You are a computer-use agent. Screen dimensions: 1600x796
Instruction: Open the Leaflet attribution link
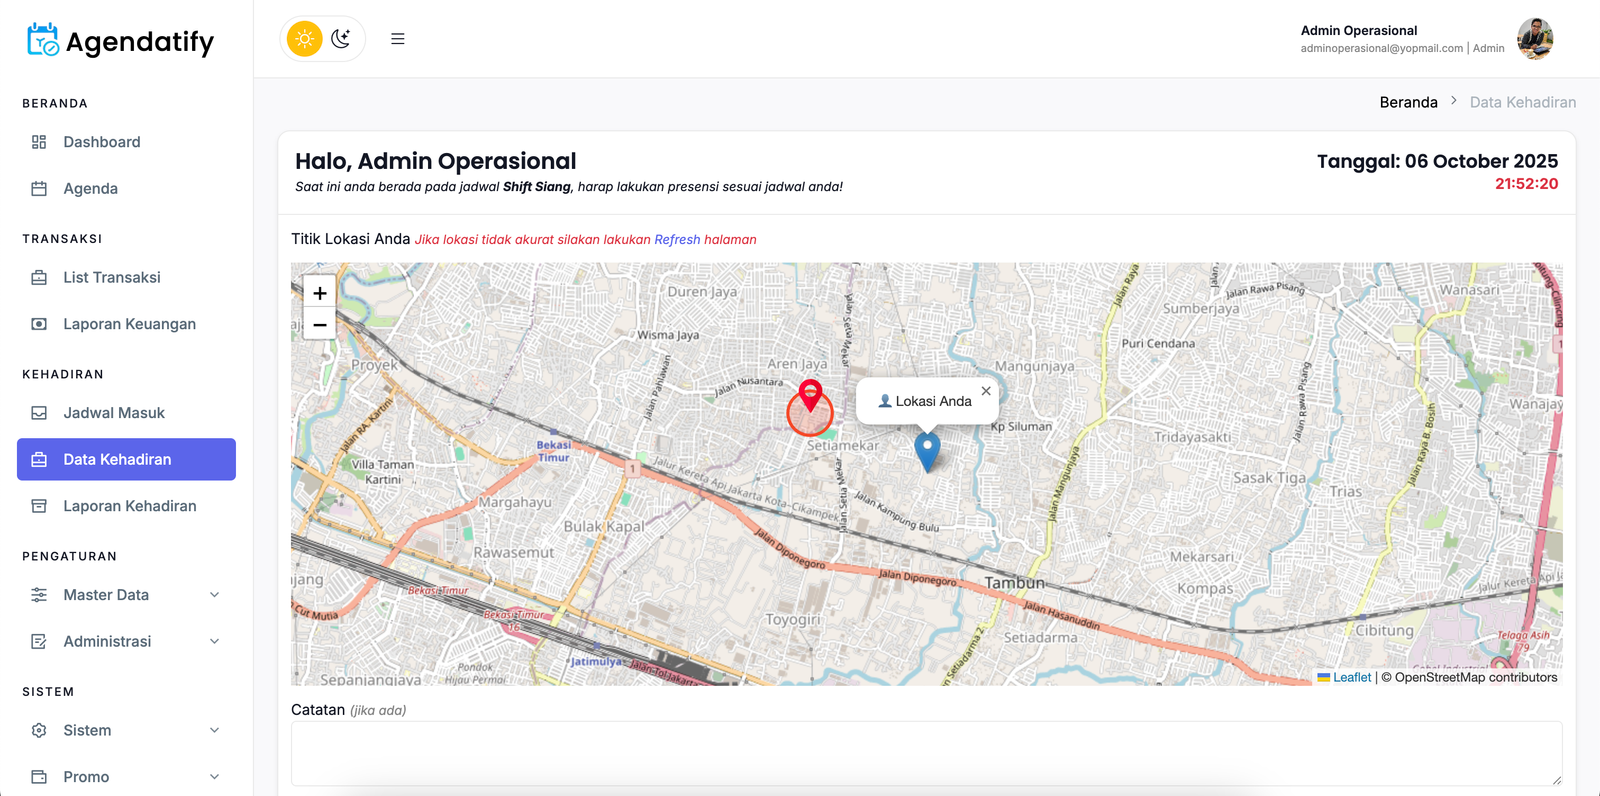(1351, 677)
